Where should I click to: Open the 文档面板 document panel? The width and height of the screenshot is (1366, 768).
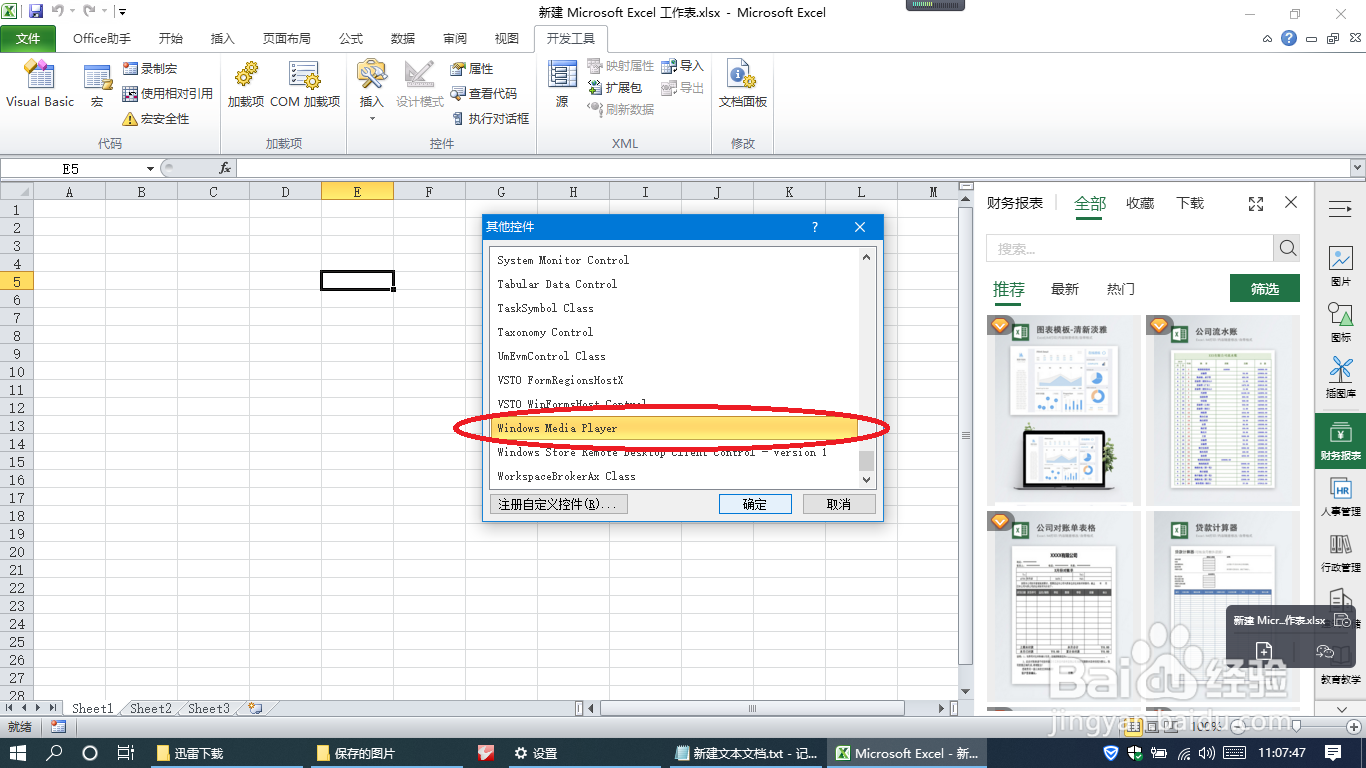(x=743, y=84)
